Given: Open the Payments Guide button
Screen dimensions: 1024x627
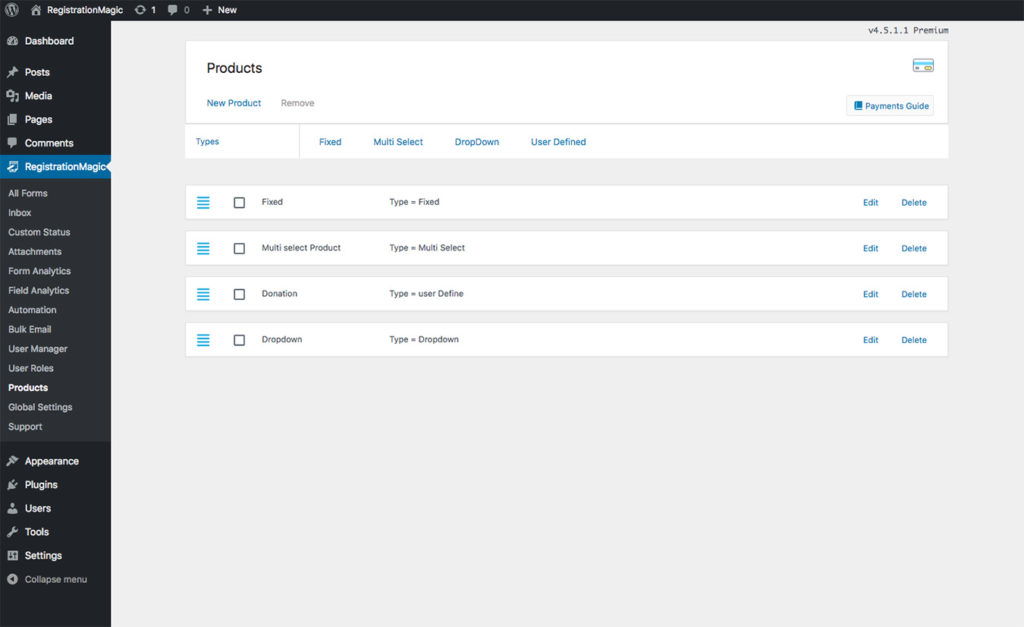Looking at the screenshot, I should tap(890, 106).
